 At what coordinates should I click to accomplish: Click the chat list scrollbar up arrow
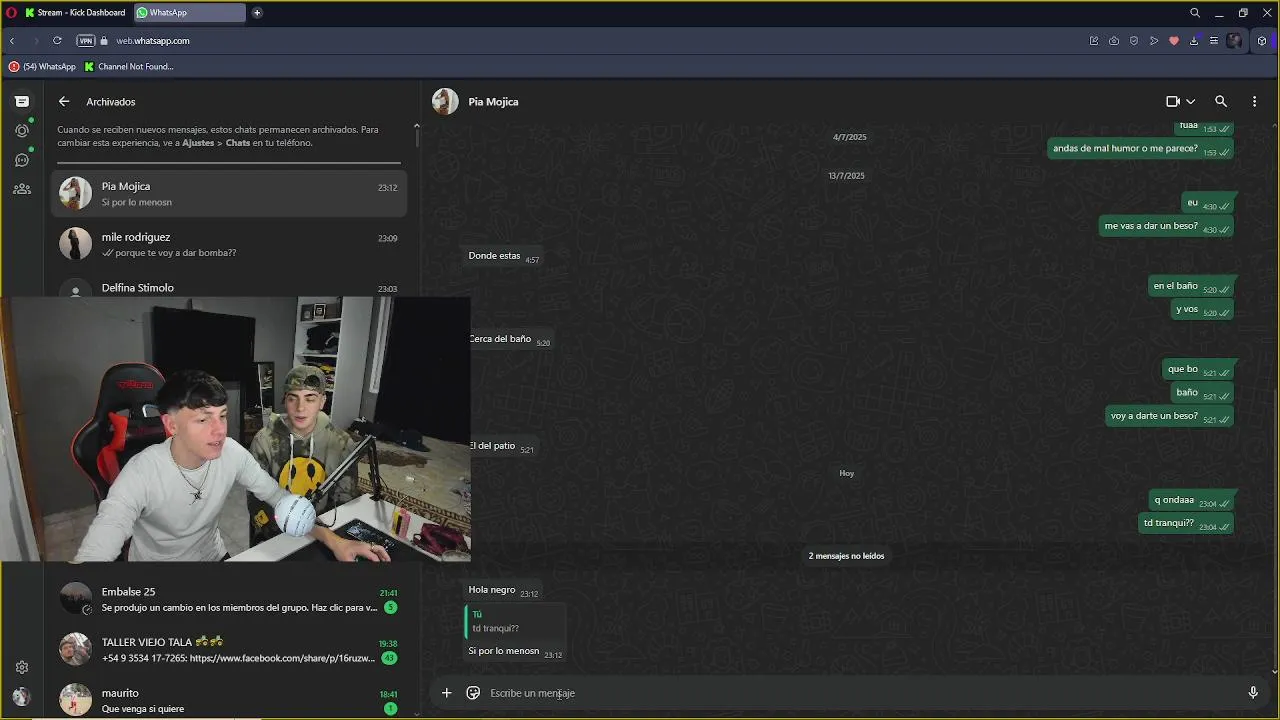tap(416, 126)
